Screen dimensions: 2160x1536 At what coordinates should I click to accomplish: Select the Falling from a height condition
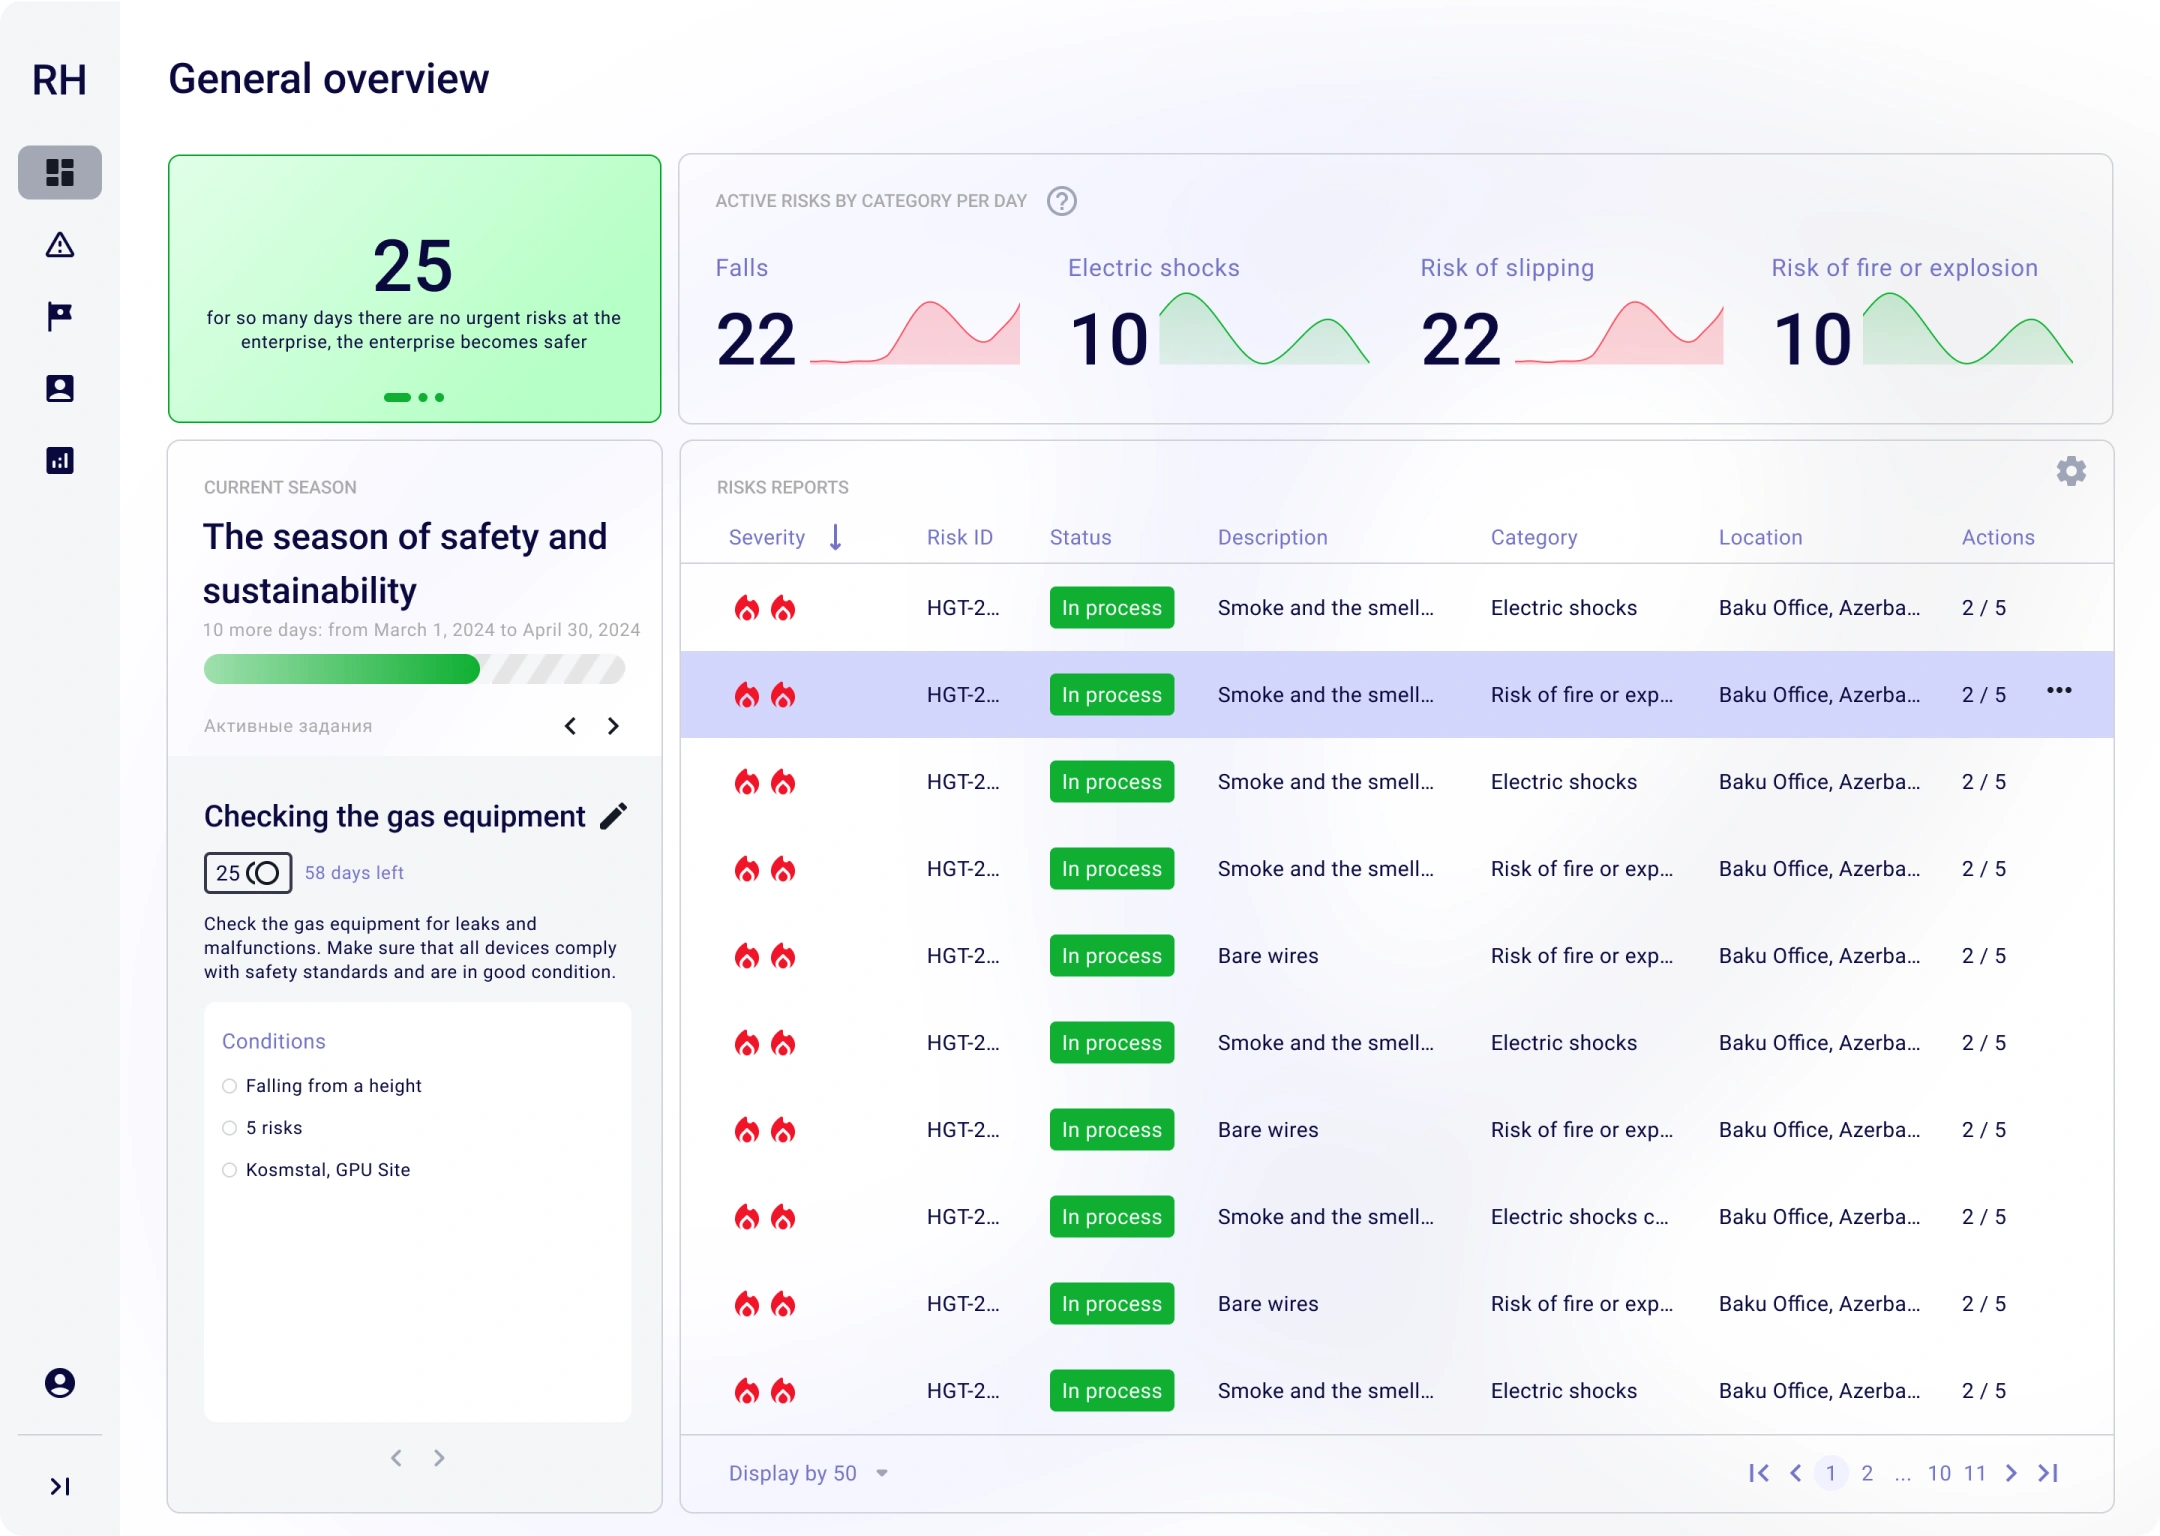click(x=230, y=1086)
